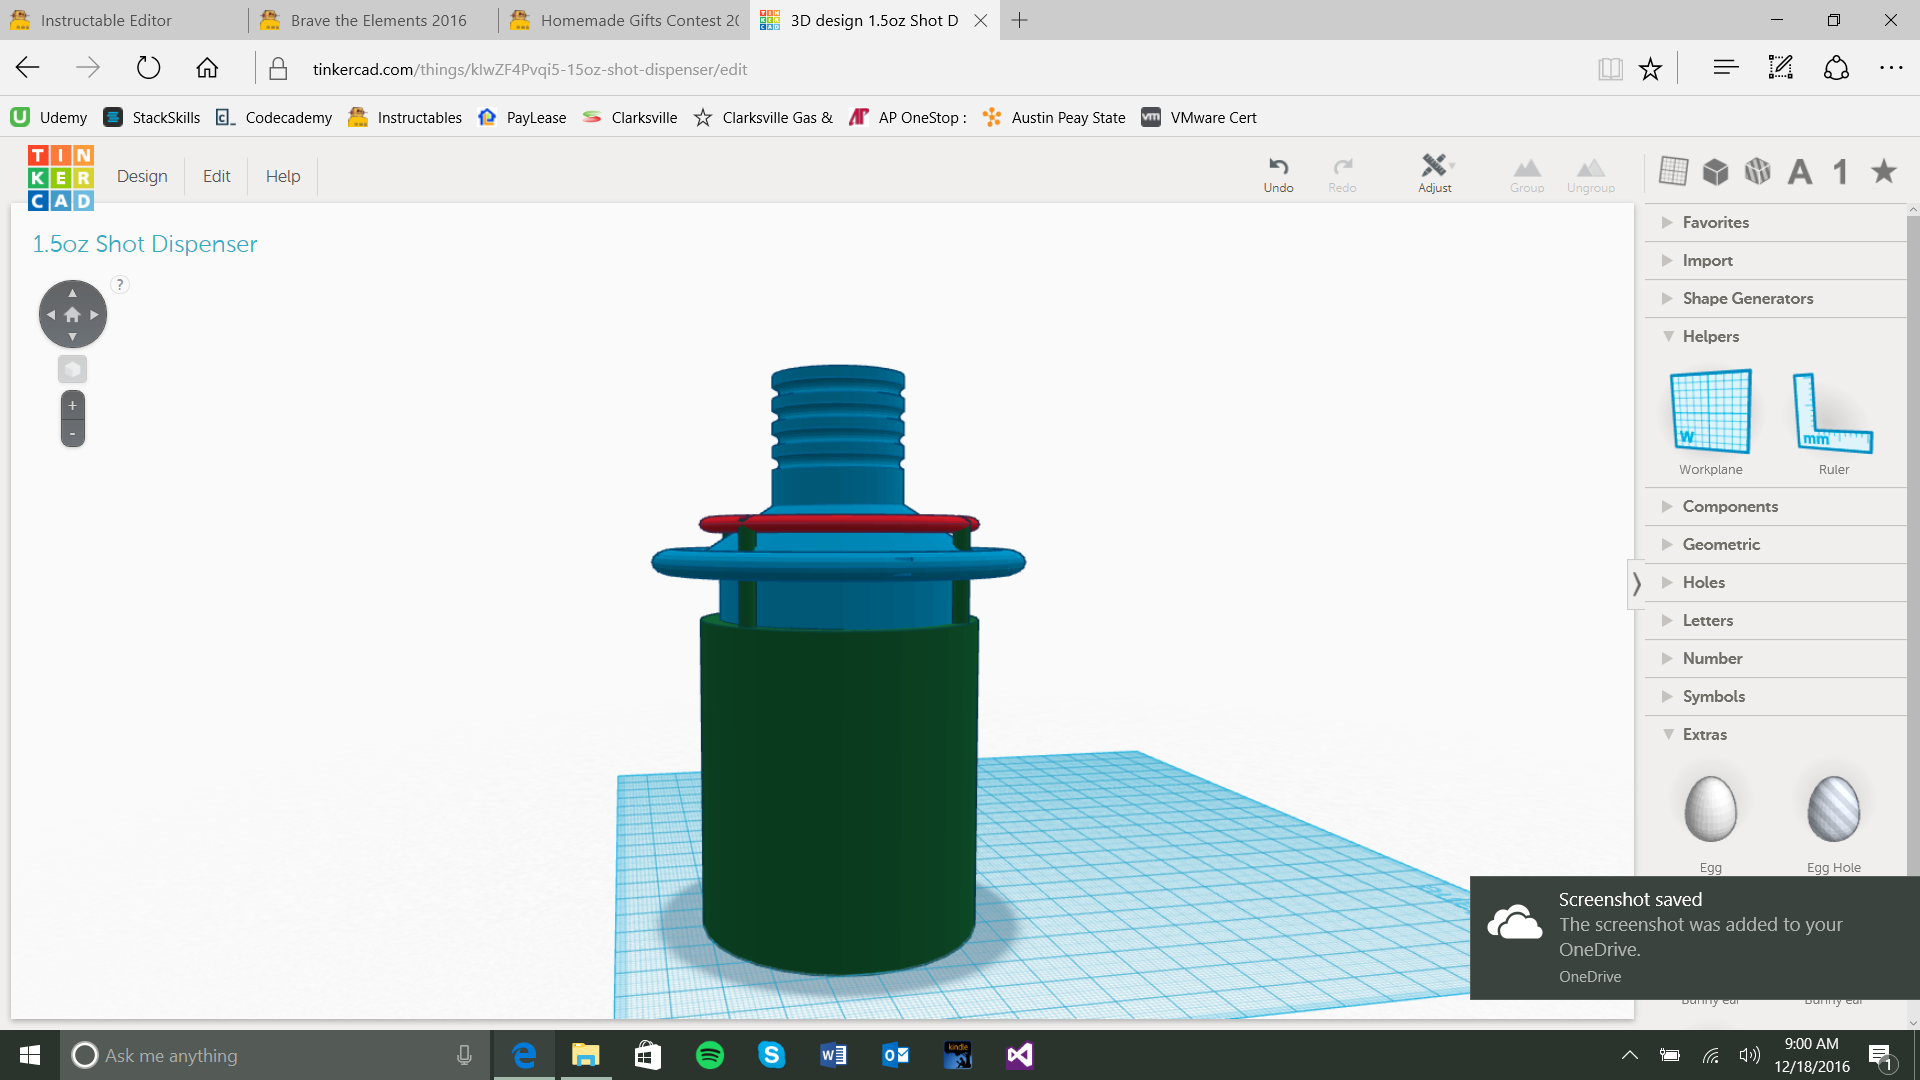Open the Design menu
1920x1080 pixels.
[x=142, y=176]
